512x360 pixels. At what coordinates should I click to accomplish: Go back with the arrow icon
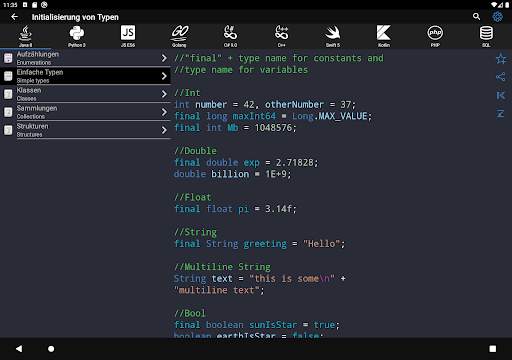(14, 17)
